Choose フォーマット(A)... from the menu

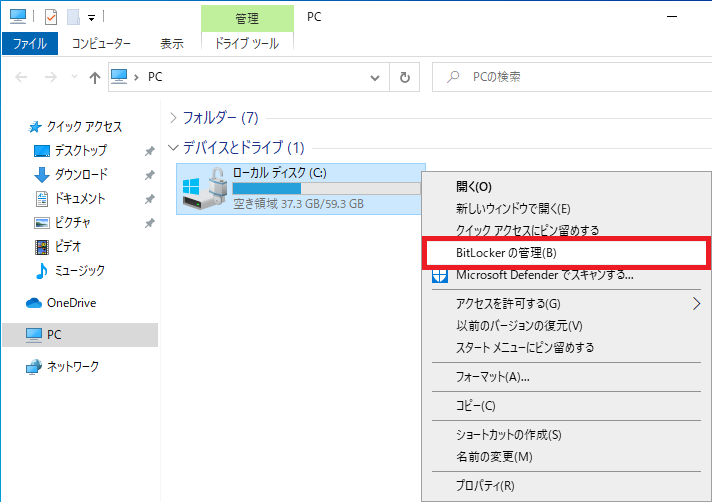(x=566, y=377)
